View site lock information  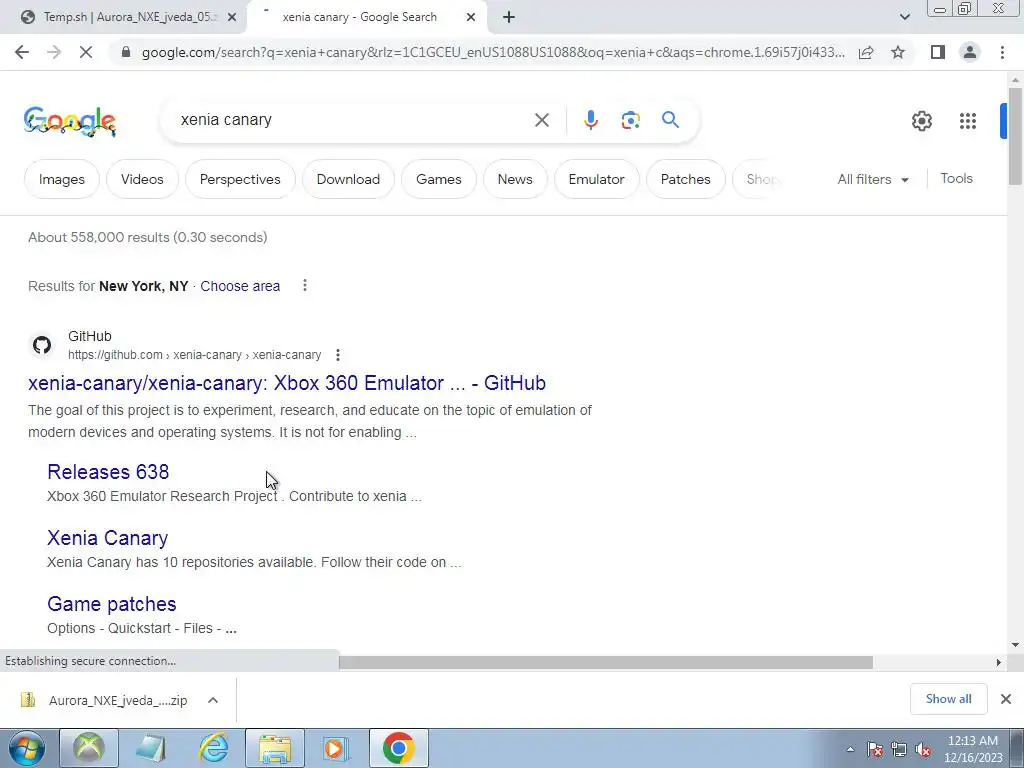(126, 52)
